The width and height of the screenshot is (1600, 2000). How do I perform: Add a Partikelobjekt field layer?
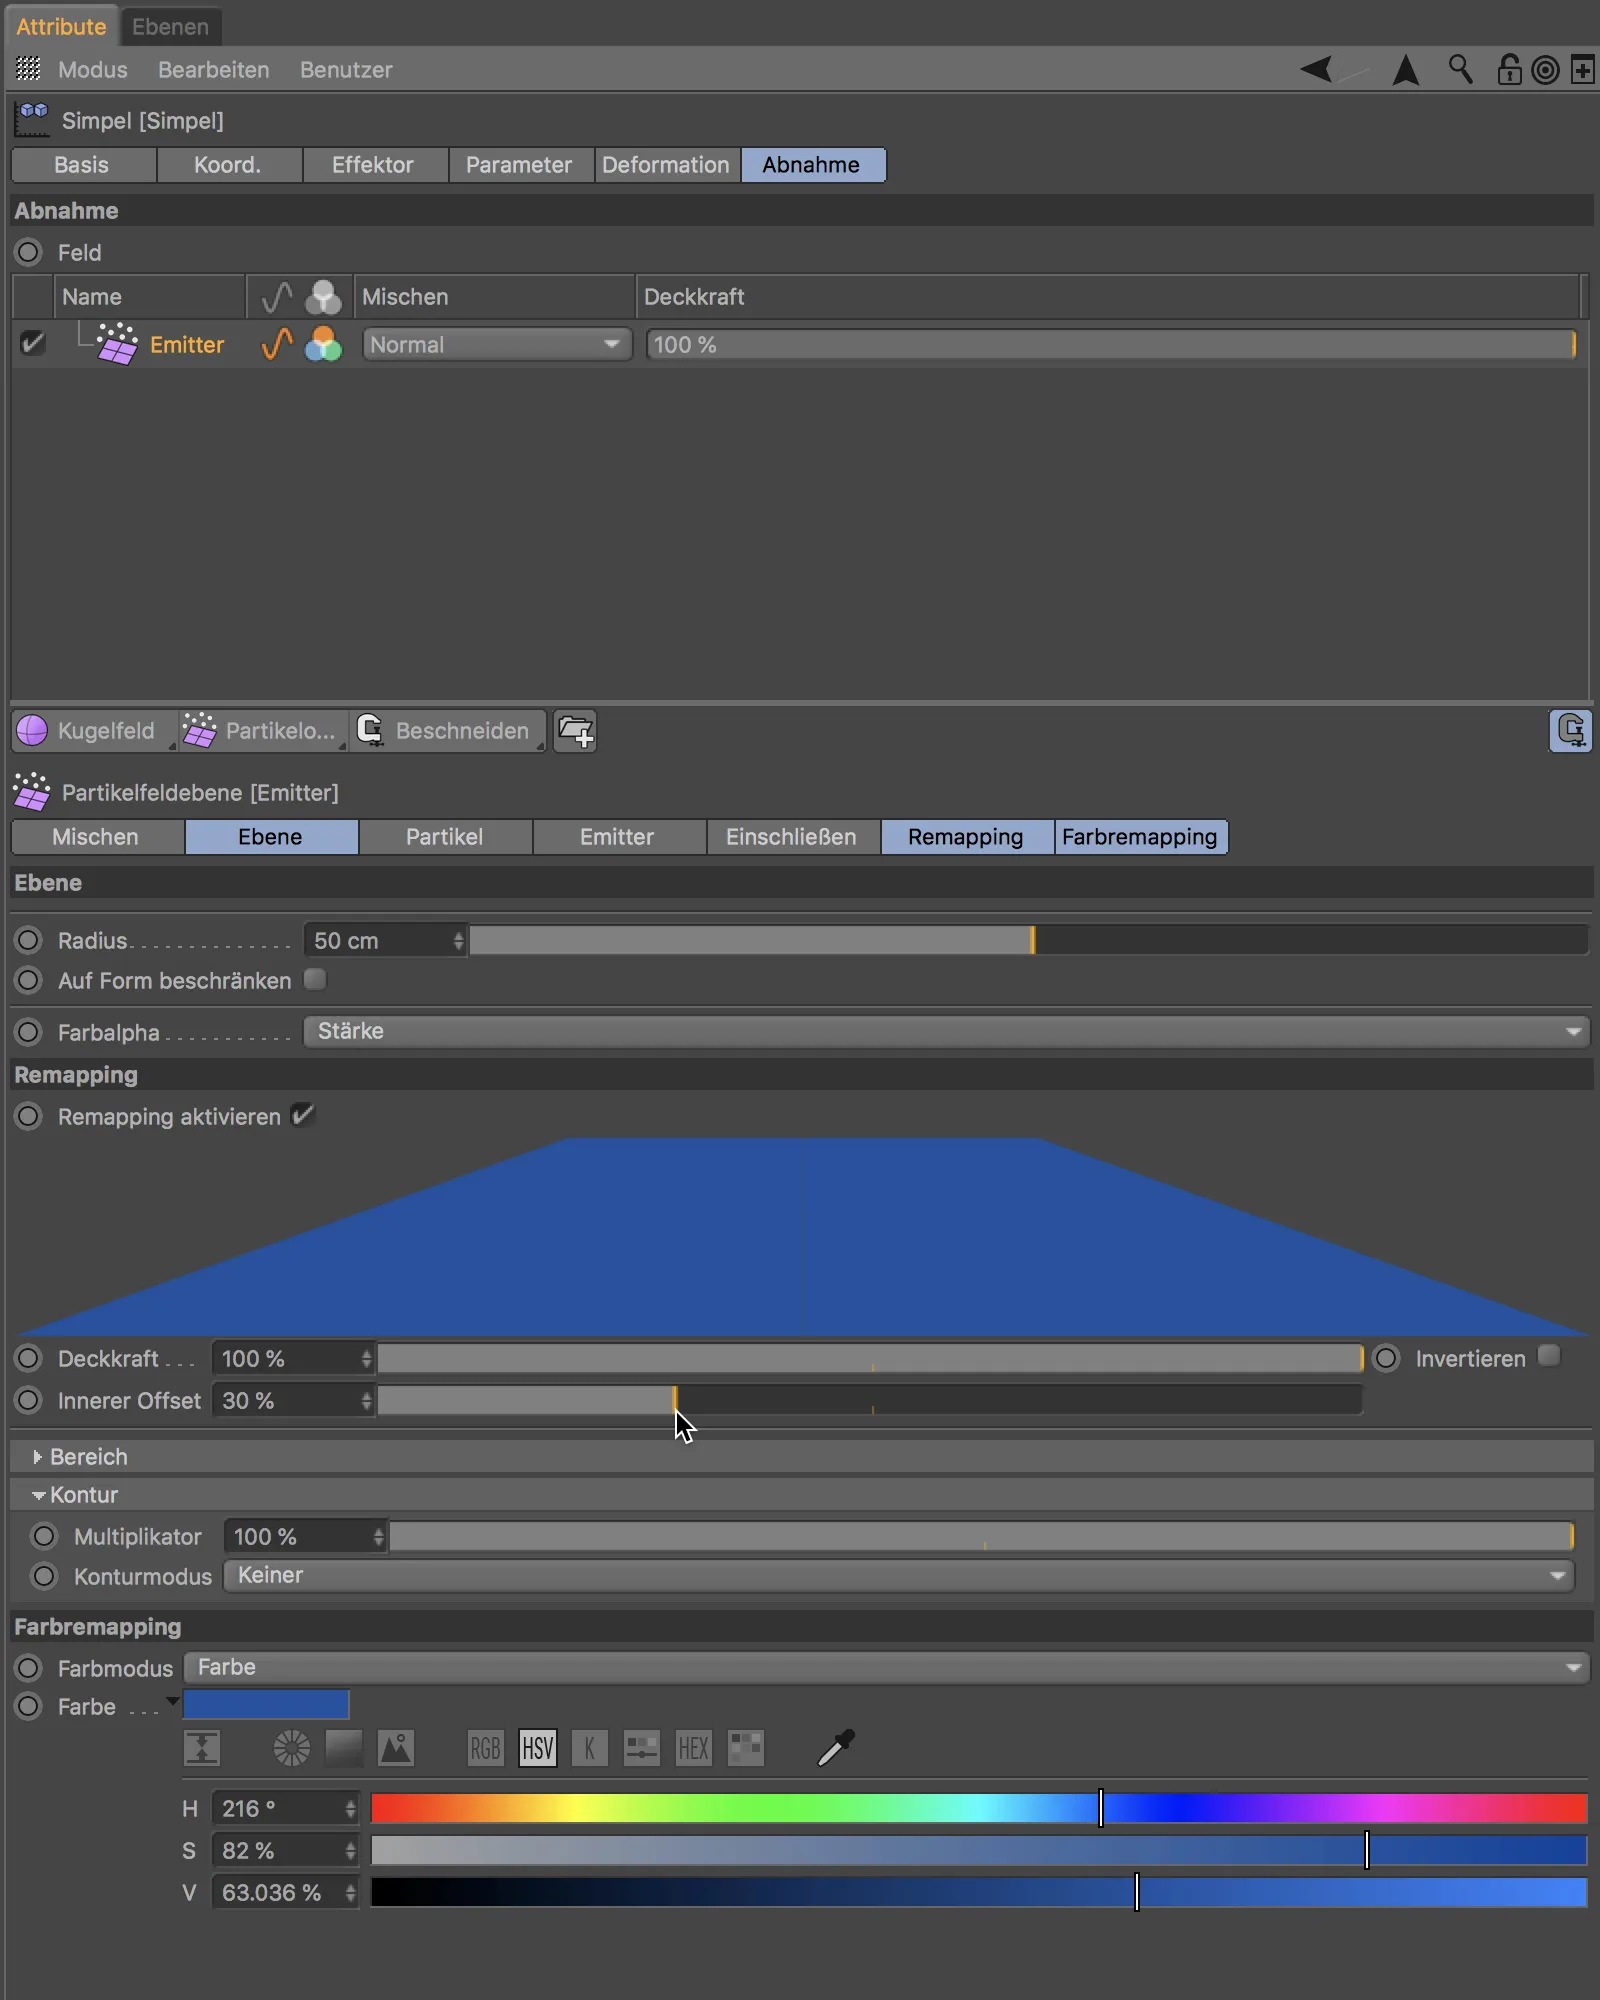263,731
